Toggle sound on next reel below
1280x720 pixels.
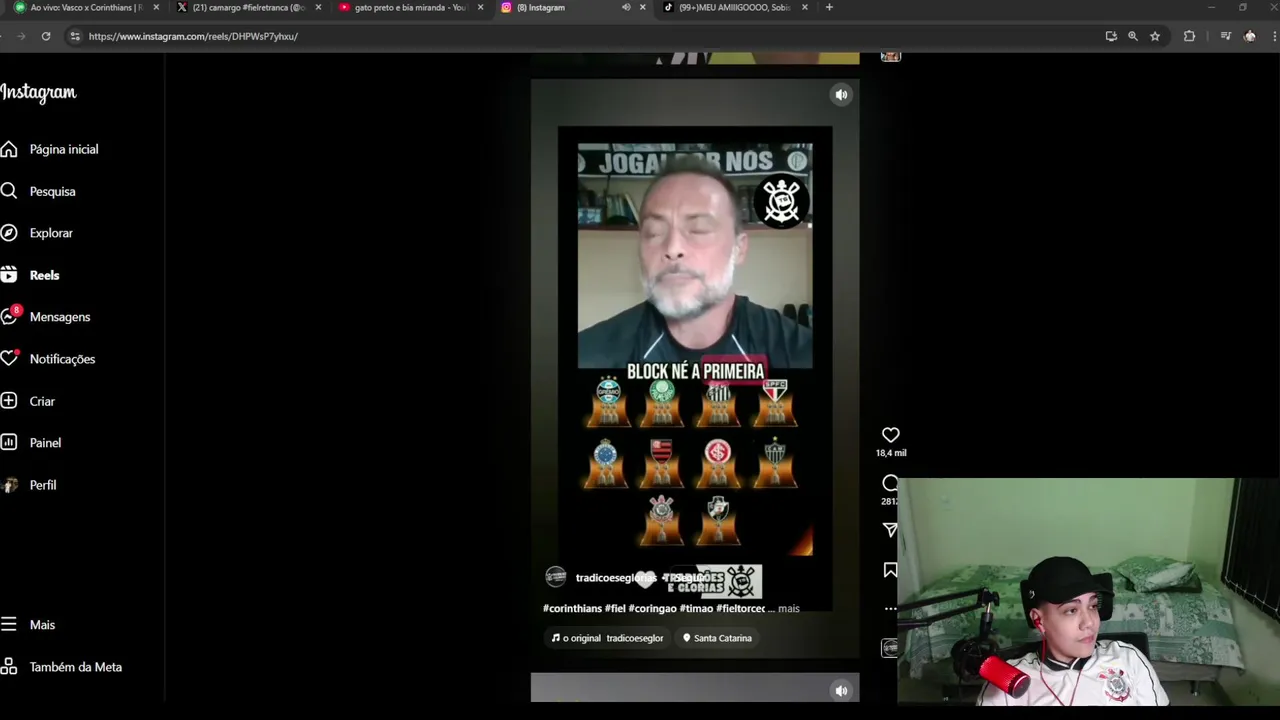841,690
